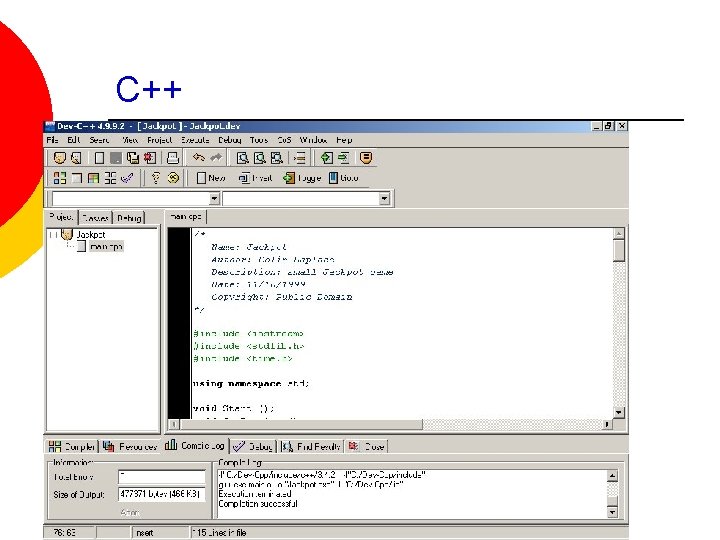Click the Debug checkmark icon in toolbar
This screenshot has width=720, height=540.
(127, 178)
